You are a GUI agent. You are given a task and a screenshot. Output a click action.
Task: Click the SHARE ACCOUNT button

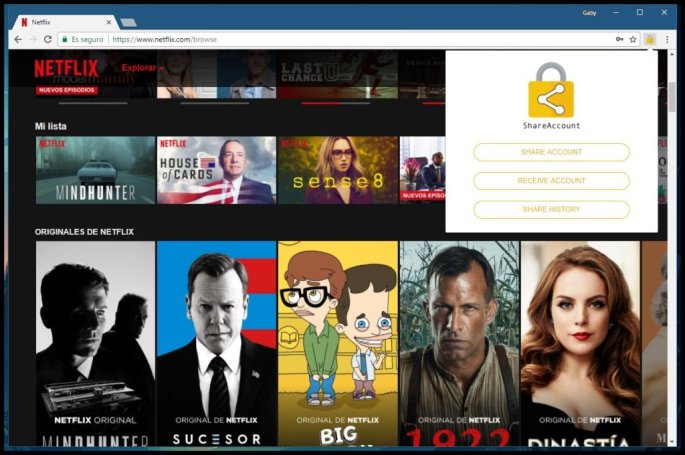[551, 152]
